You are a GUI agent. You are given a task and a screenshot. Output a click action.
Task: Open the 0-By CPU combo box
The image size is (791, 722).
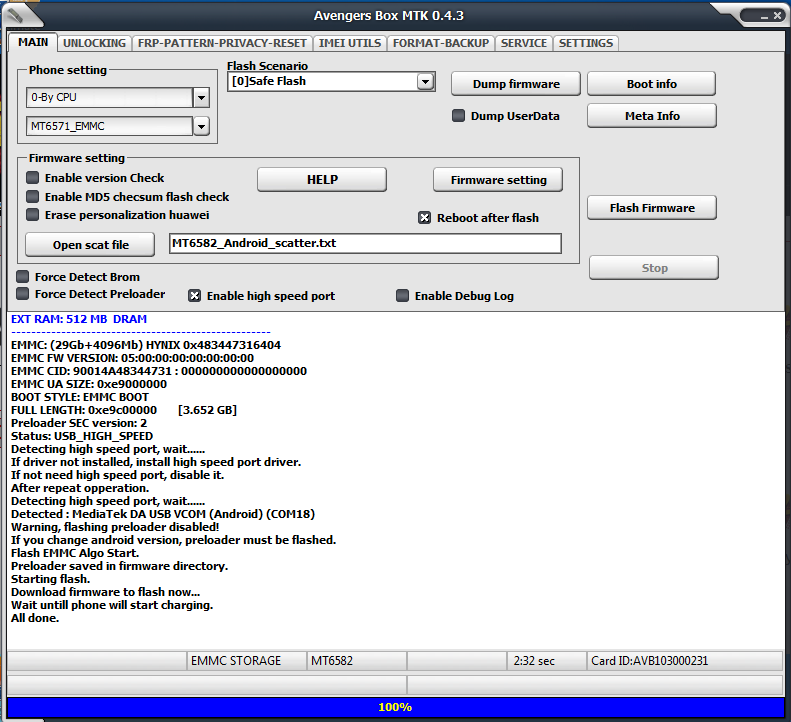pyautogui.click(x=118, y=97)
